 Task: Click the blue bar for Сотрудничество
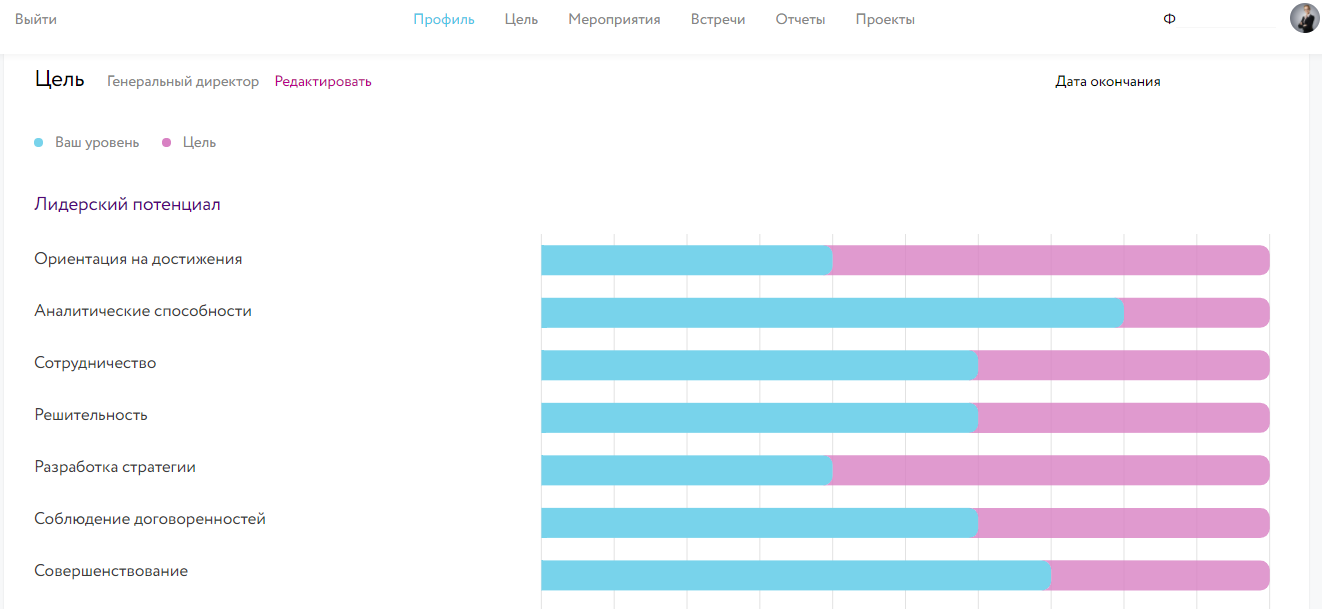(x=758, y=365)
